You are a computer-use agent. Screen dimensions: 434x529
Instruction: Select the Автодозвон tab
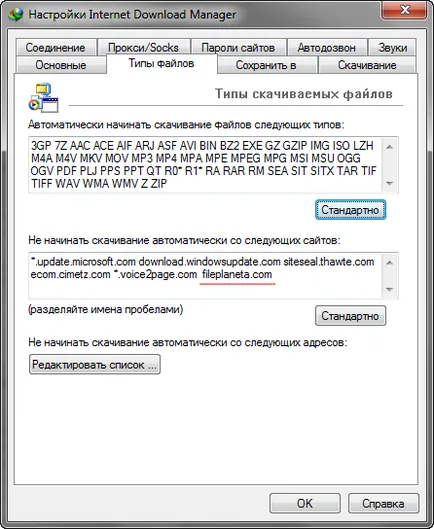327,48
